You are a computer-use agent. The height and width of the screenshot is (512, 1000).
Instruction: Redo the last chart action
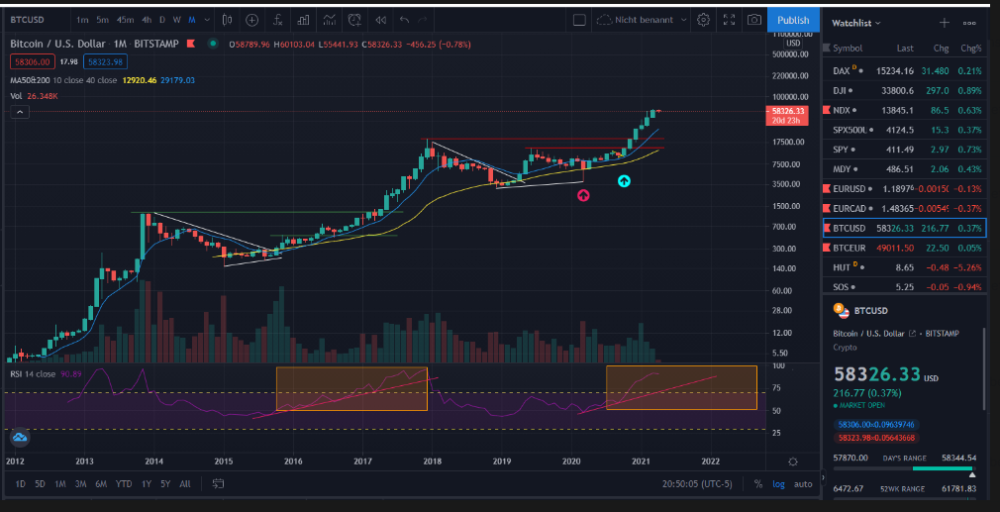[422, 20]
